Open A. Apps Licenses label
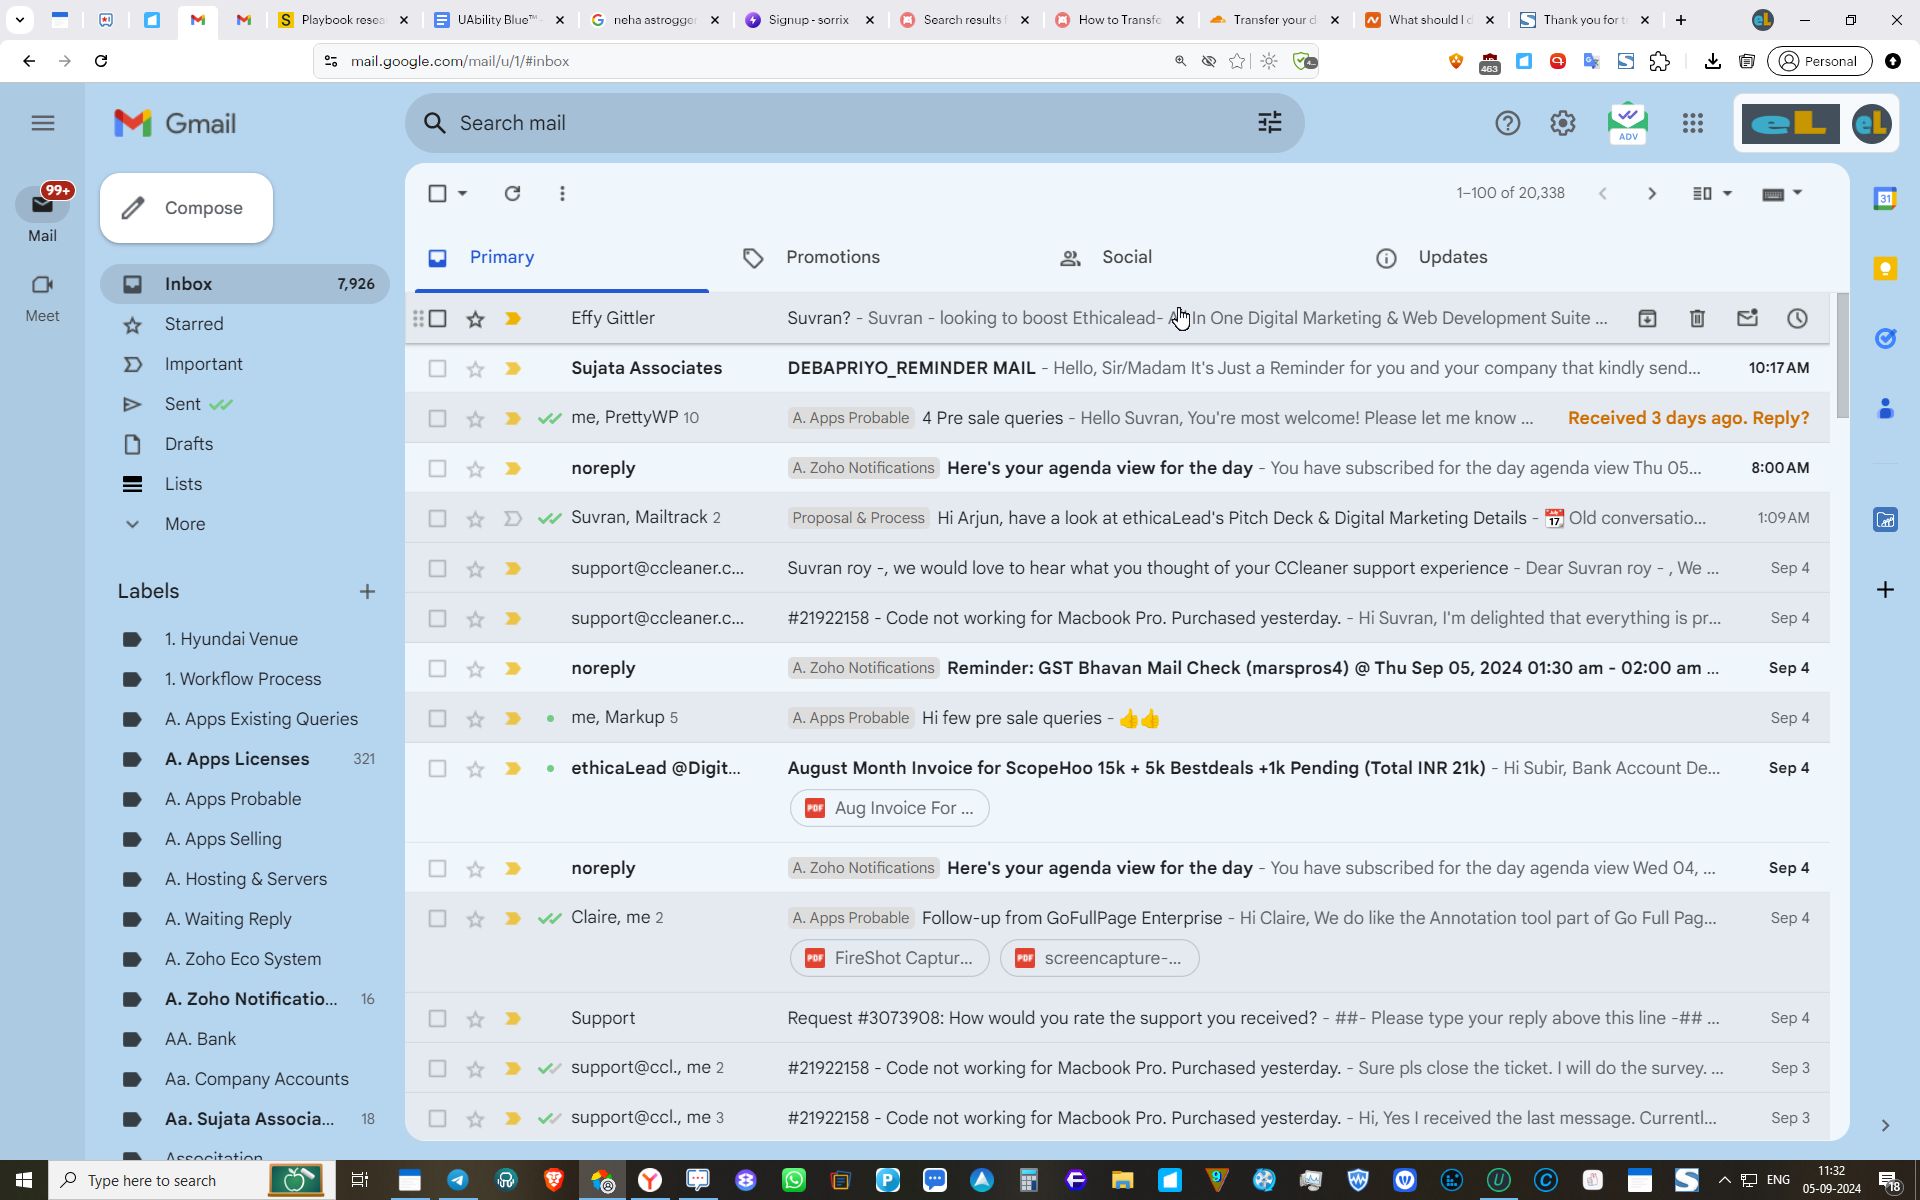The width and height of the screenshot is (1920, 1200). 237,759
